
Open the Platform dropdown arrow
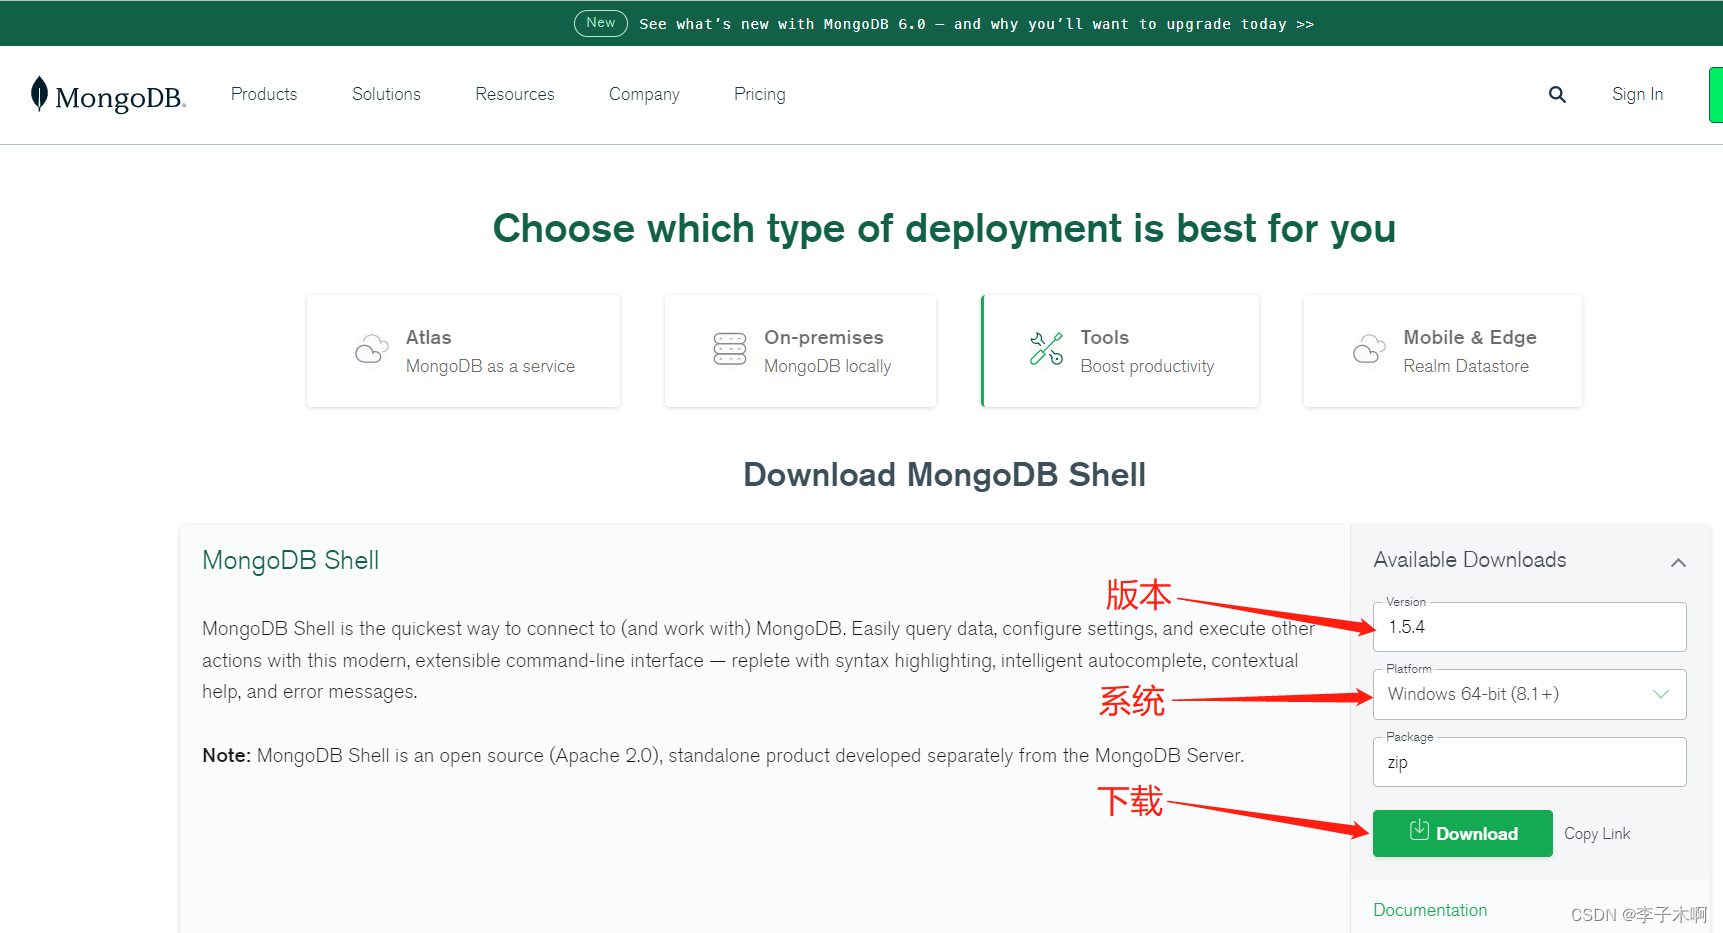tap(1661, 694)
